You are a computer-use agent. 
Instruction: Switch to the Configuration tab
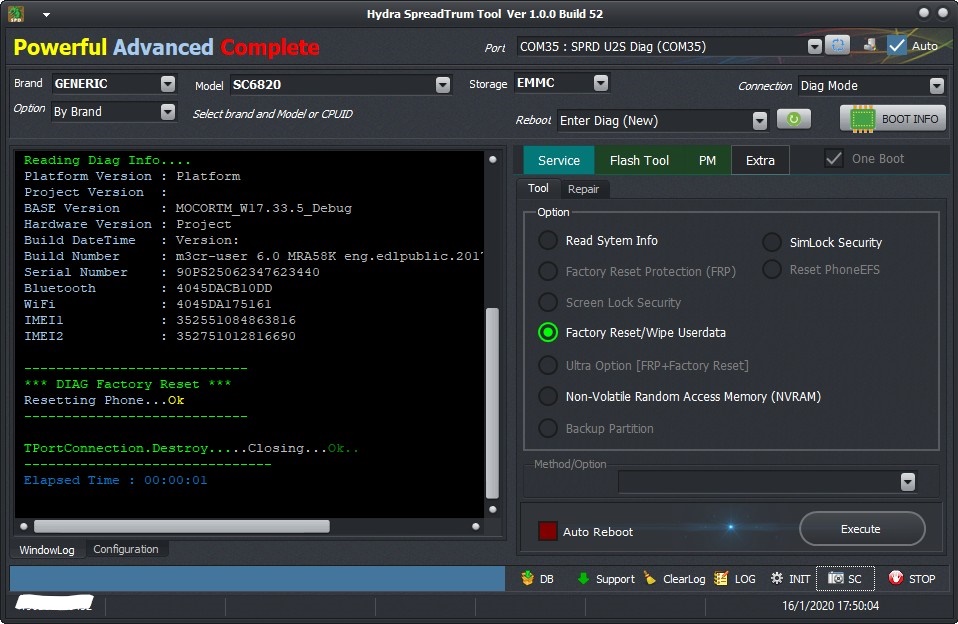pyautogui.click(x=126, y=549)
